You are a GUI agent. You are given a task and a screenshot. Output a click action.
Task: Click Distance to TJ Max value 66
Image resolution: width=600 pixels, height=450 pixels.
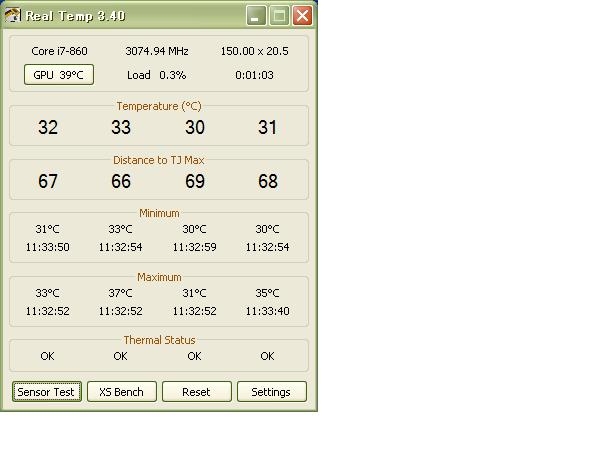click(121, 181)
